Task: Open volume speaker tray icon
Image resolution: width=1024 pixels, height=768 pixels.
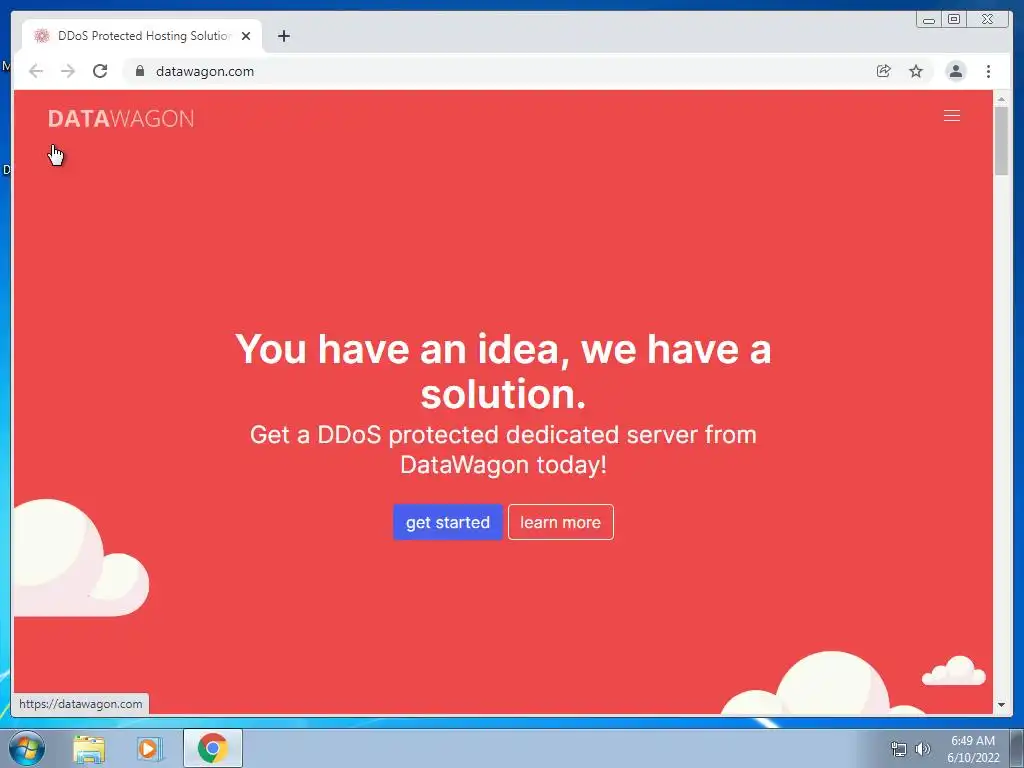Action: [923, 749]
